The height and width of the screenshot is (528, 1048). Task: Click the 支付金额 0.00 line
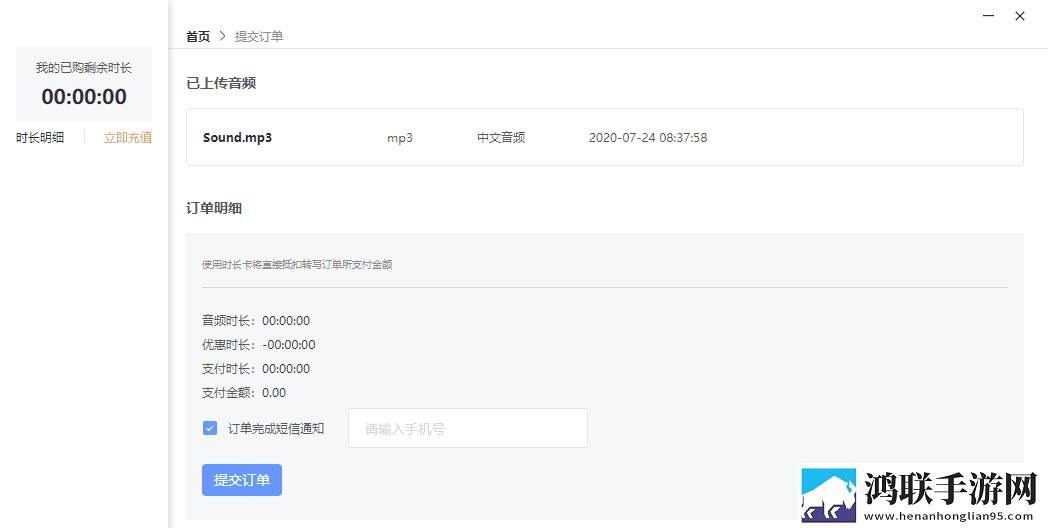(x=244, y=393)
